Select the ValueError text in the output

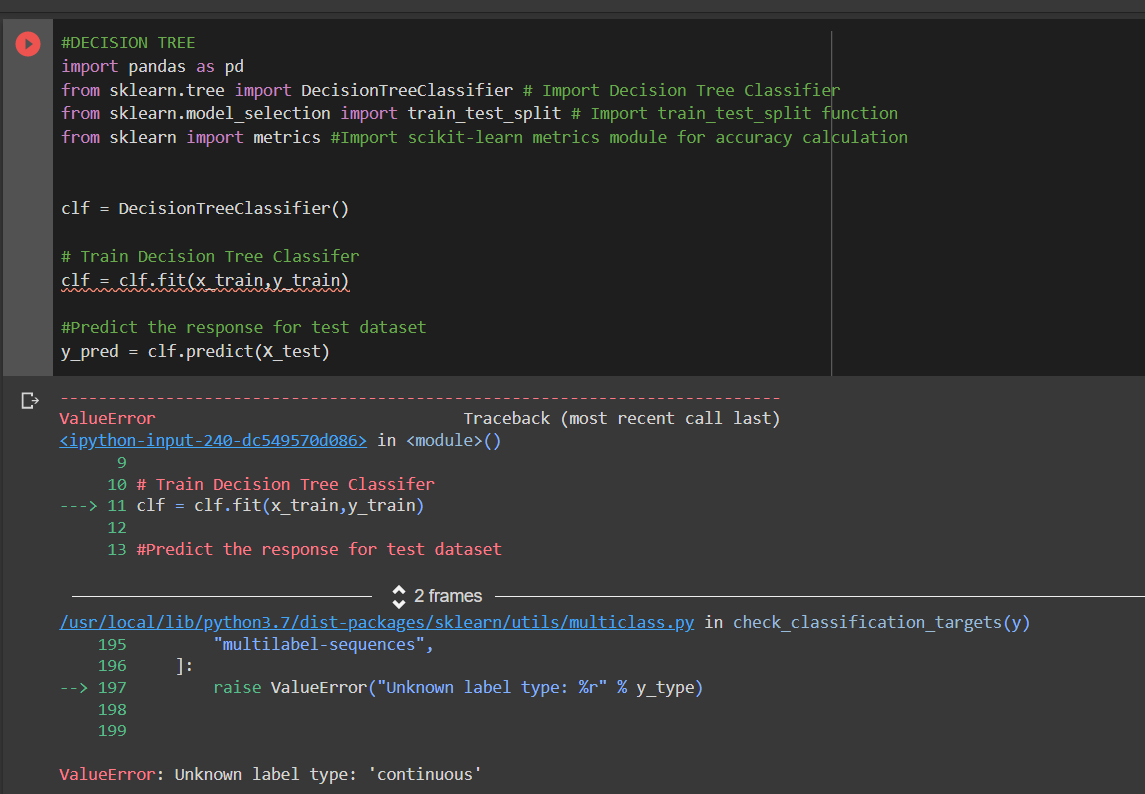tap(106, 418)
